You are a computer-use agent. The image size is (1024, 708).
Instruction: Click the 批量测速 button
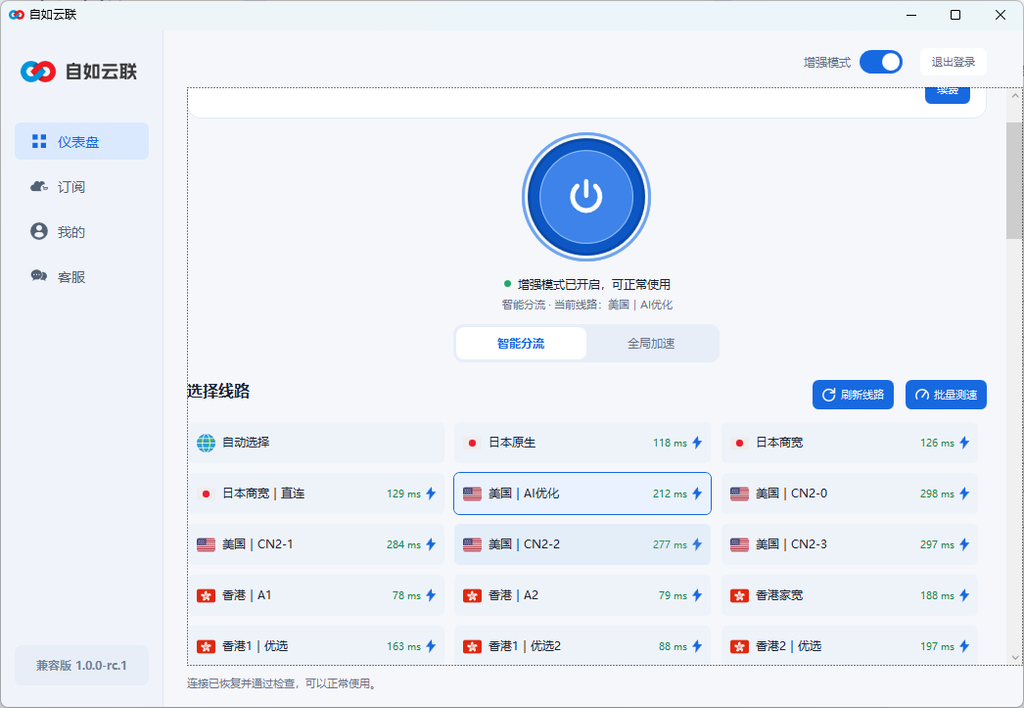(x=946, y=394)
